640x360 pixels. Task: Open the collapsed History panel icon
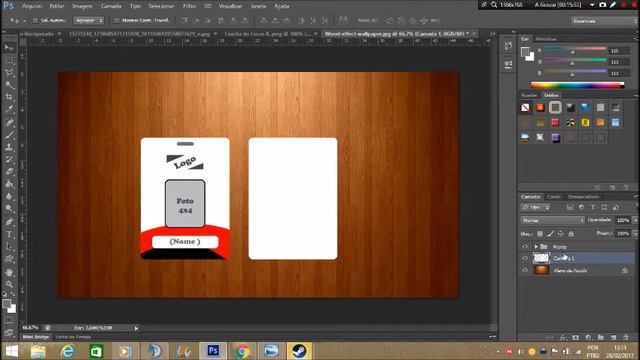pos(508,46)
